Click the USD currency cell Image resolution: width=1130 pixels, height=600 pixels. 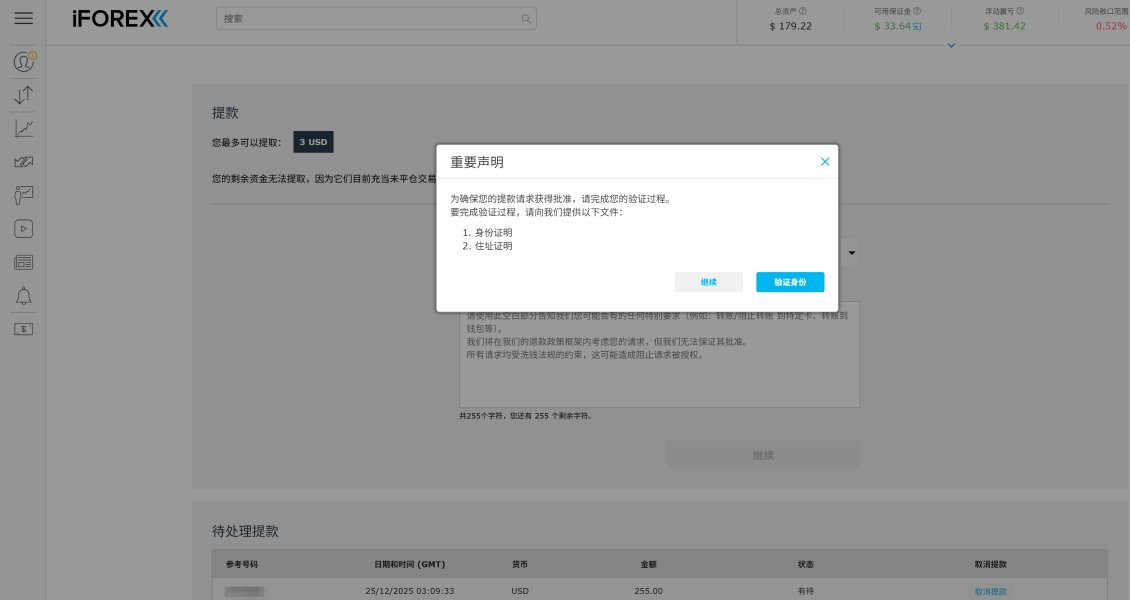520,591
